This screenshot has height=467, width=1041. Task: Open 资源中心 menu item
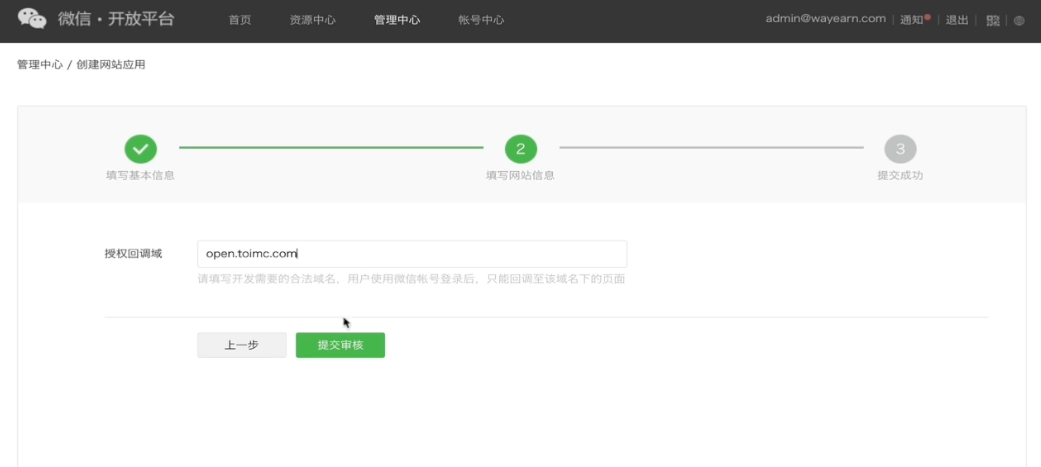(x=312, y=20)
